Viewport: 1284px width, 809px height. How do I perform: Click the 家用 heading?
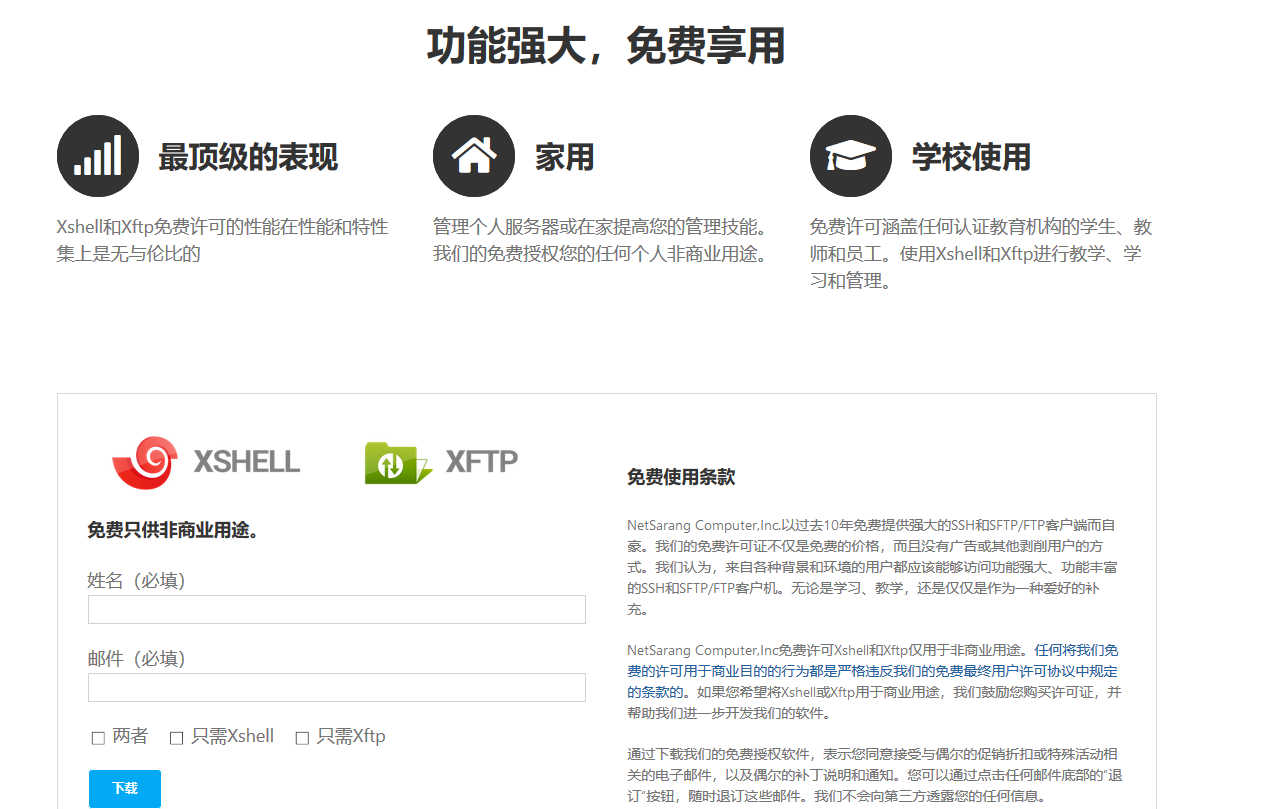coord(564,157)
